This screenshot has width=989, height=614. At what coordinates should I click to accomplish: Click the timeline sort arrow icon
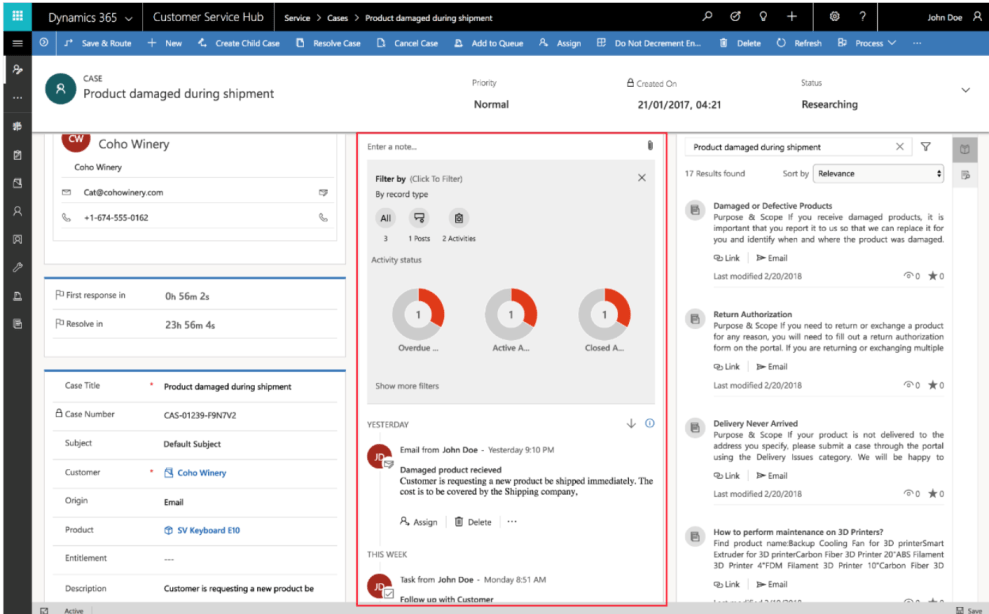pyautogui.click(x=631, y=423)
